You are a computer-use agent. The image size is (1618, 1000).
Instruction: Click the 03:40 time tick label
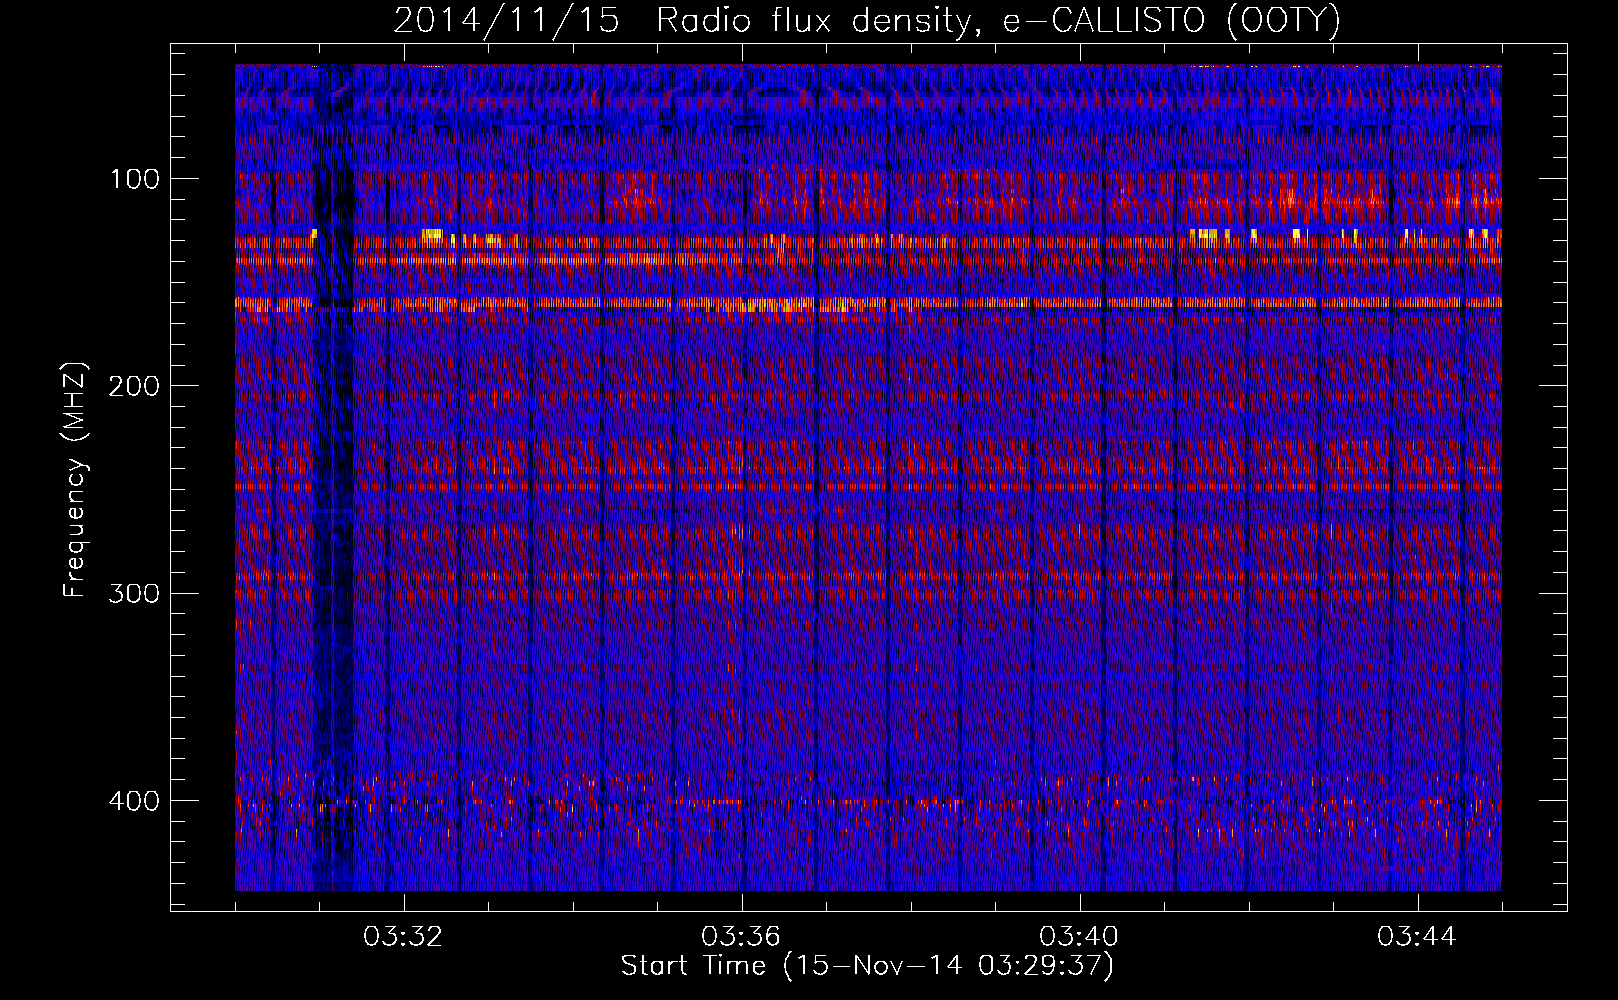click(1079, 937)
